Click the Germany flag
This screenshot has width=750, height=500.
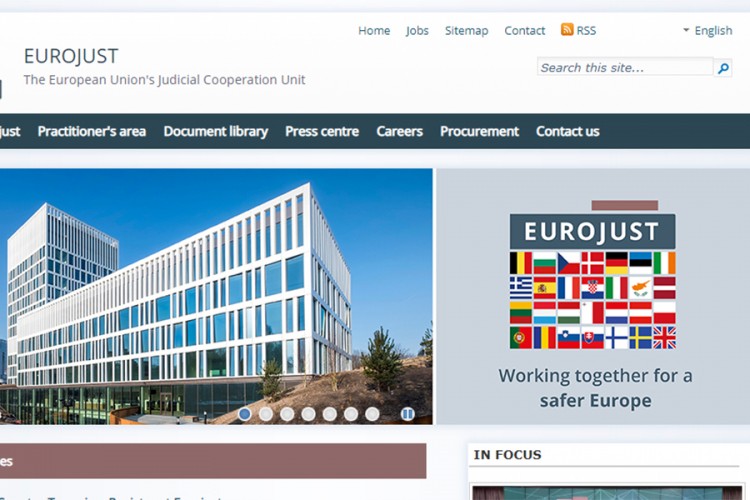(x=617, y=263)
